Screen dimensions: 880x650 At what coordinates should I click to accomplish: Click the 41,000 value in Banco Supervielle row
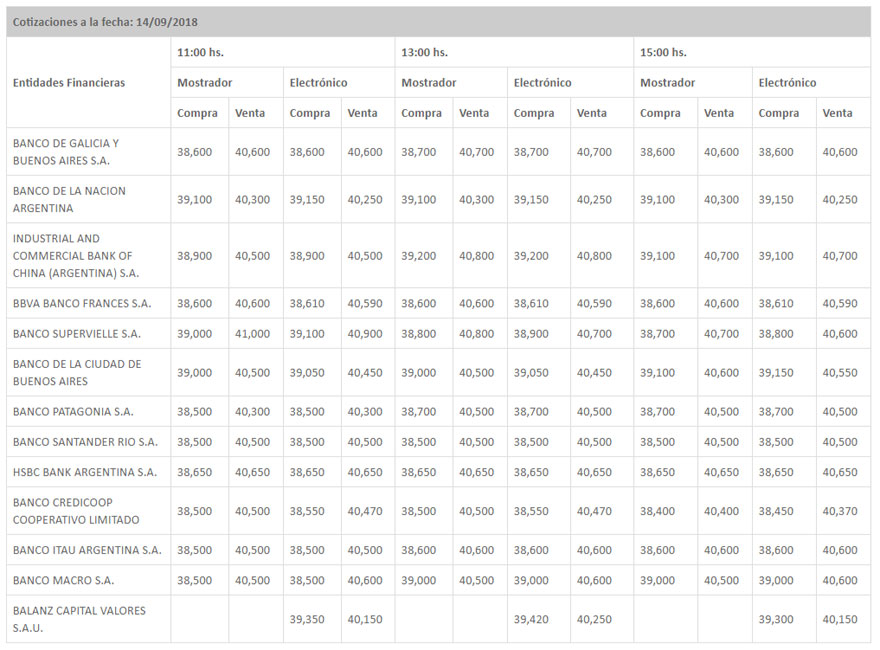click(252, 333)
